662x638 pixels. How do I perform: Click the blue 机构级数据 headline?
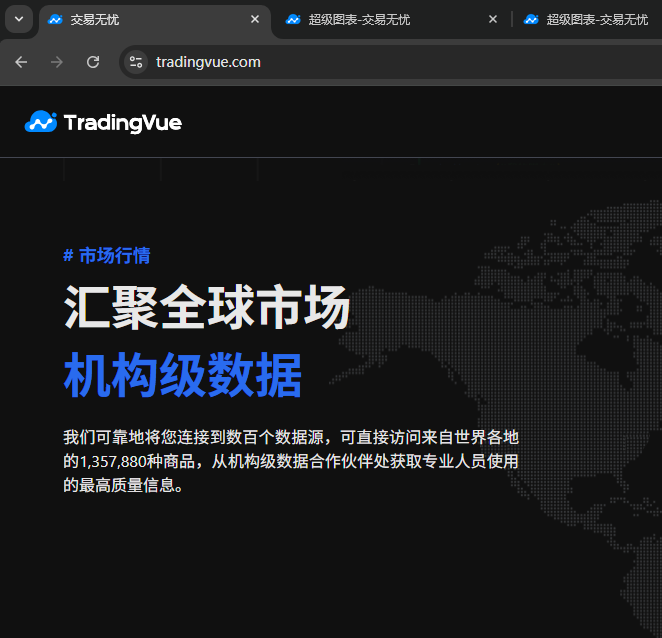pos(183,375)
